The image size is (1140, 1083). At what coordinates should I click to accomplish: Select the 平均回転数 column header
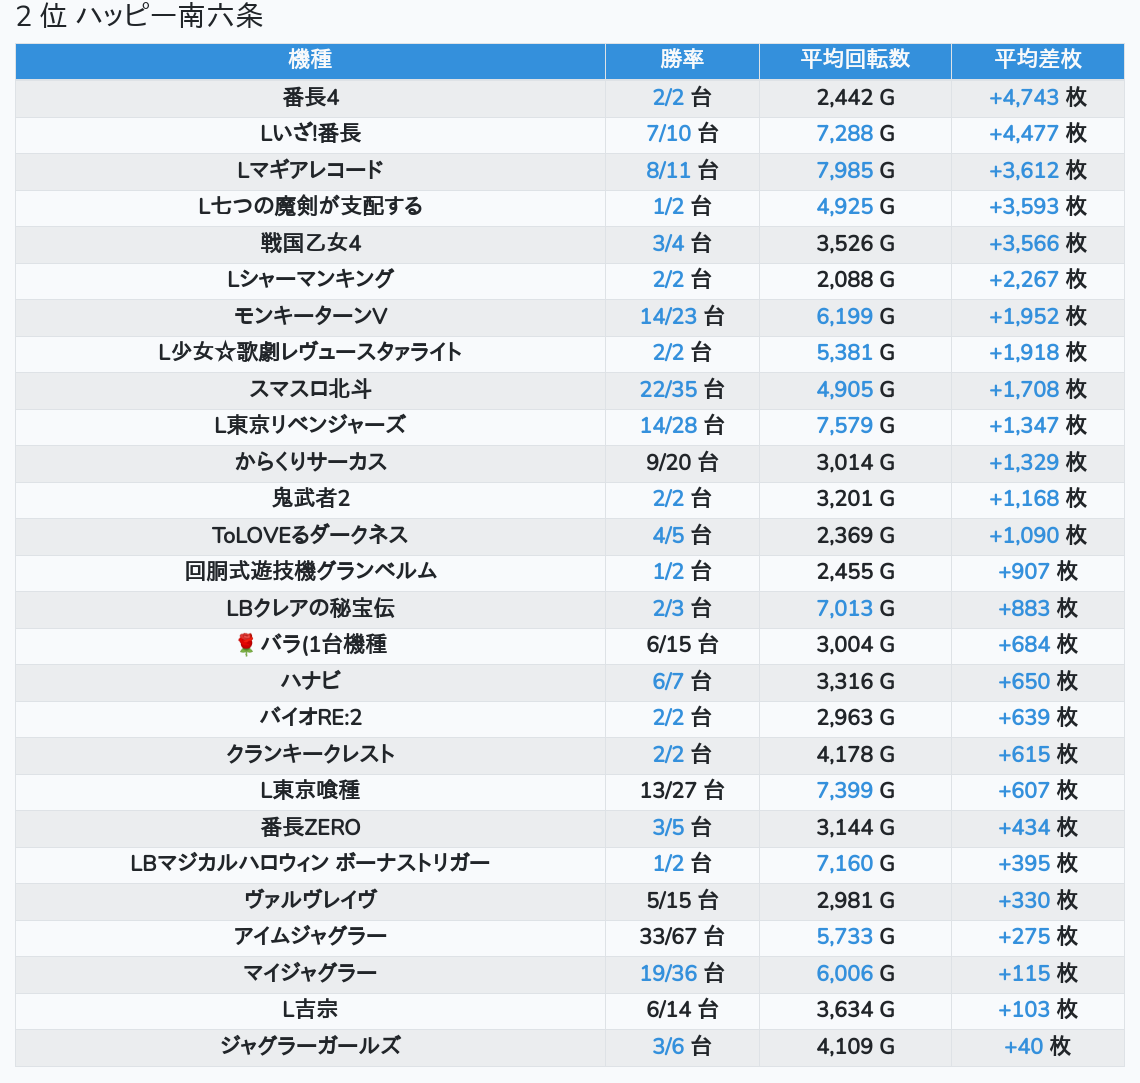pos(855,60)
